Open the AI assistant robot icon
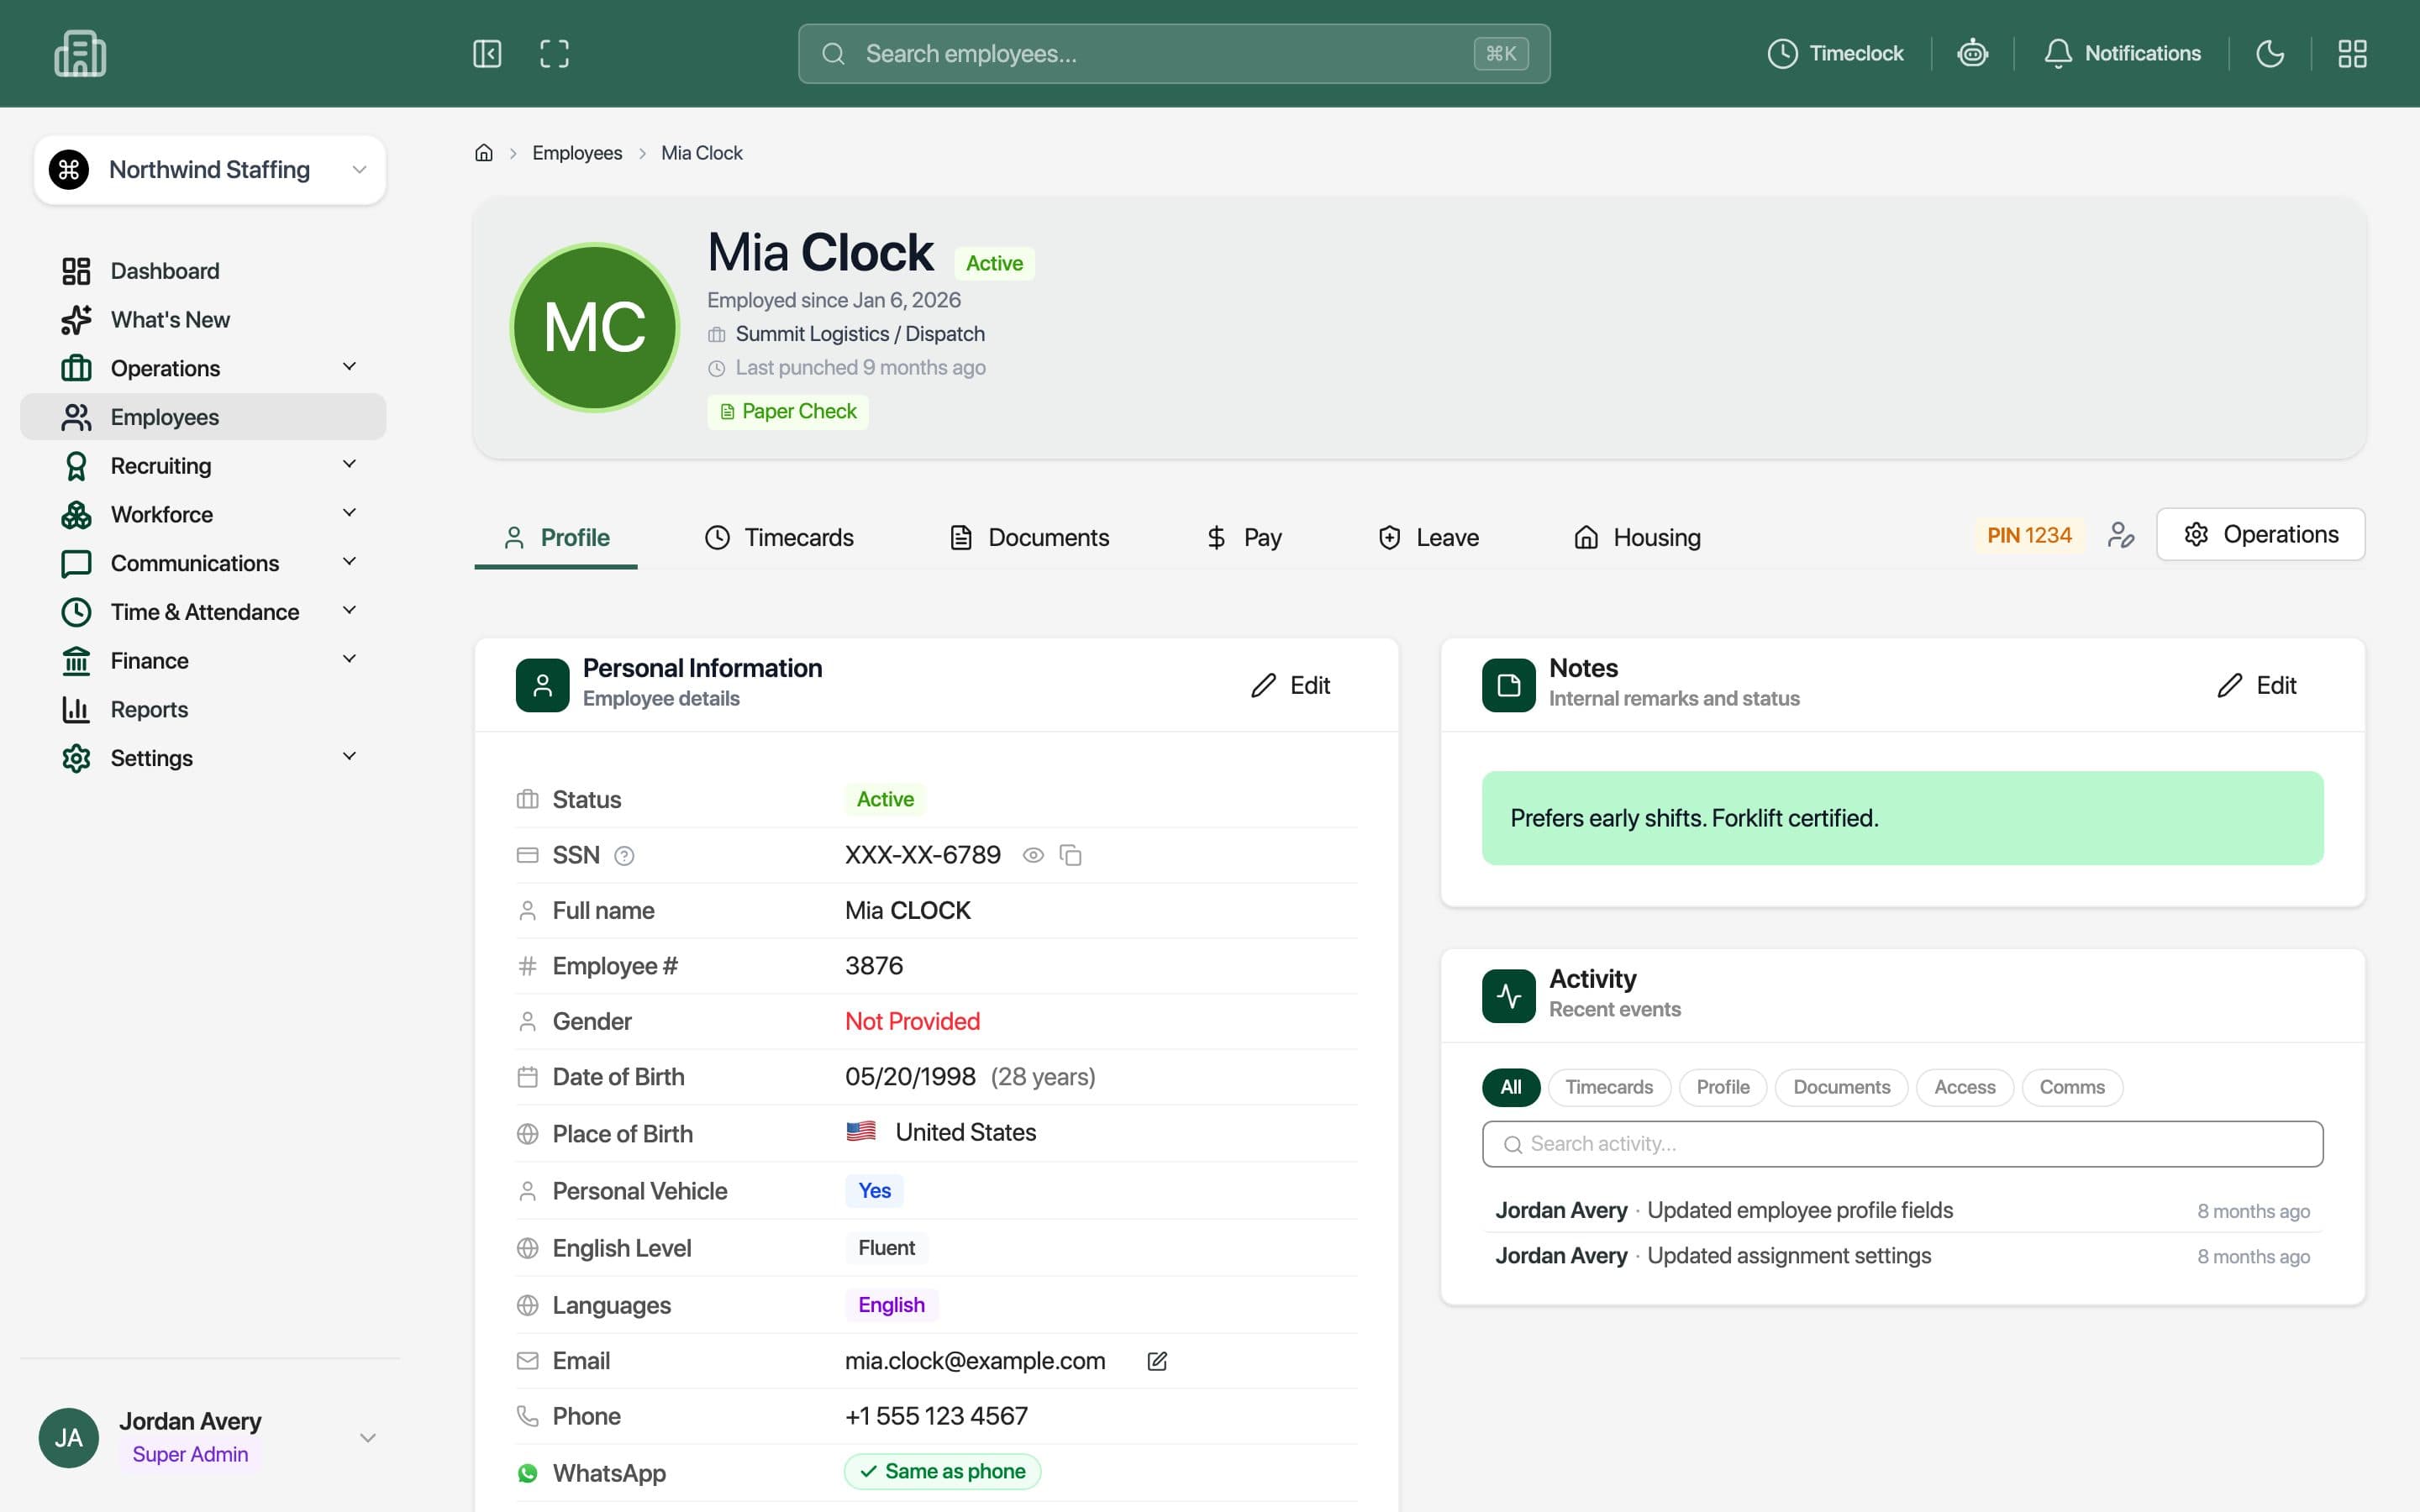 [1972, 53]
